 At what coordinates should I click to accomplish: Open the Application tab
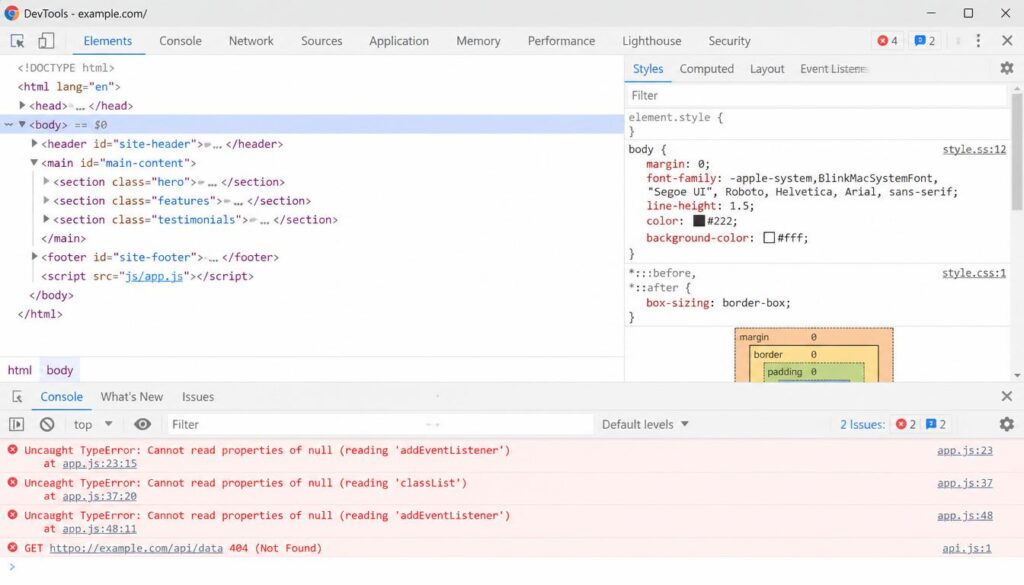(x=399, y=41)
